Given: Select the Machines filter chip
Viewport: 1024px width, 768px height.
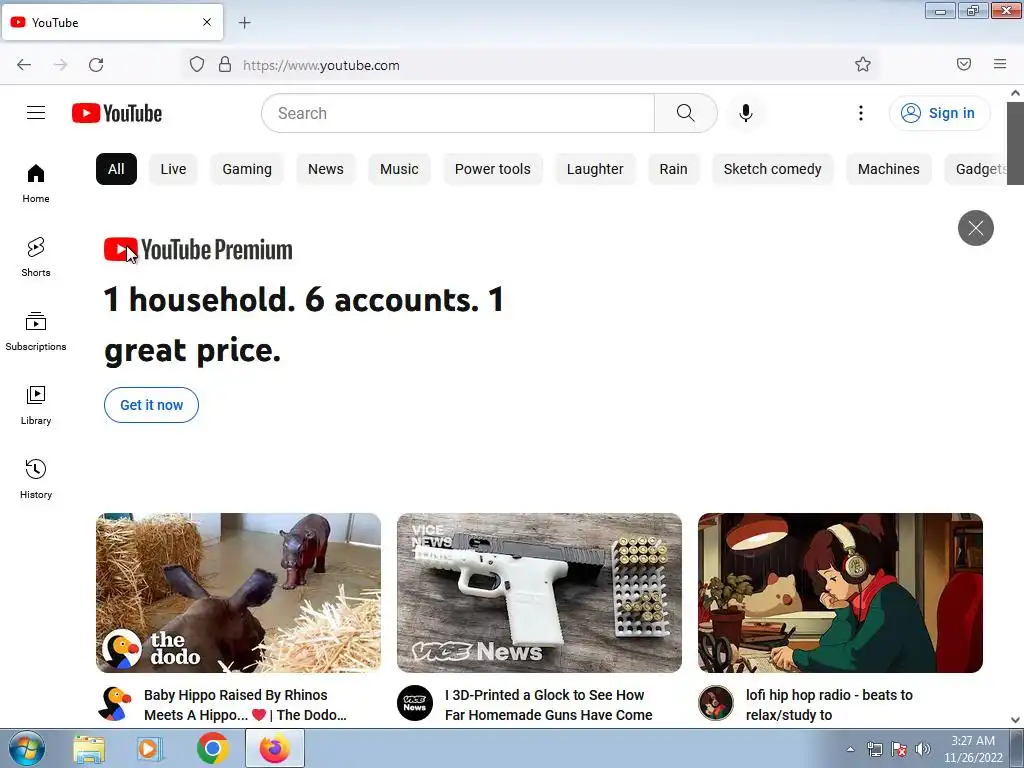Looking at the screenshot, I should [x=889, y=169].
